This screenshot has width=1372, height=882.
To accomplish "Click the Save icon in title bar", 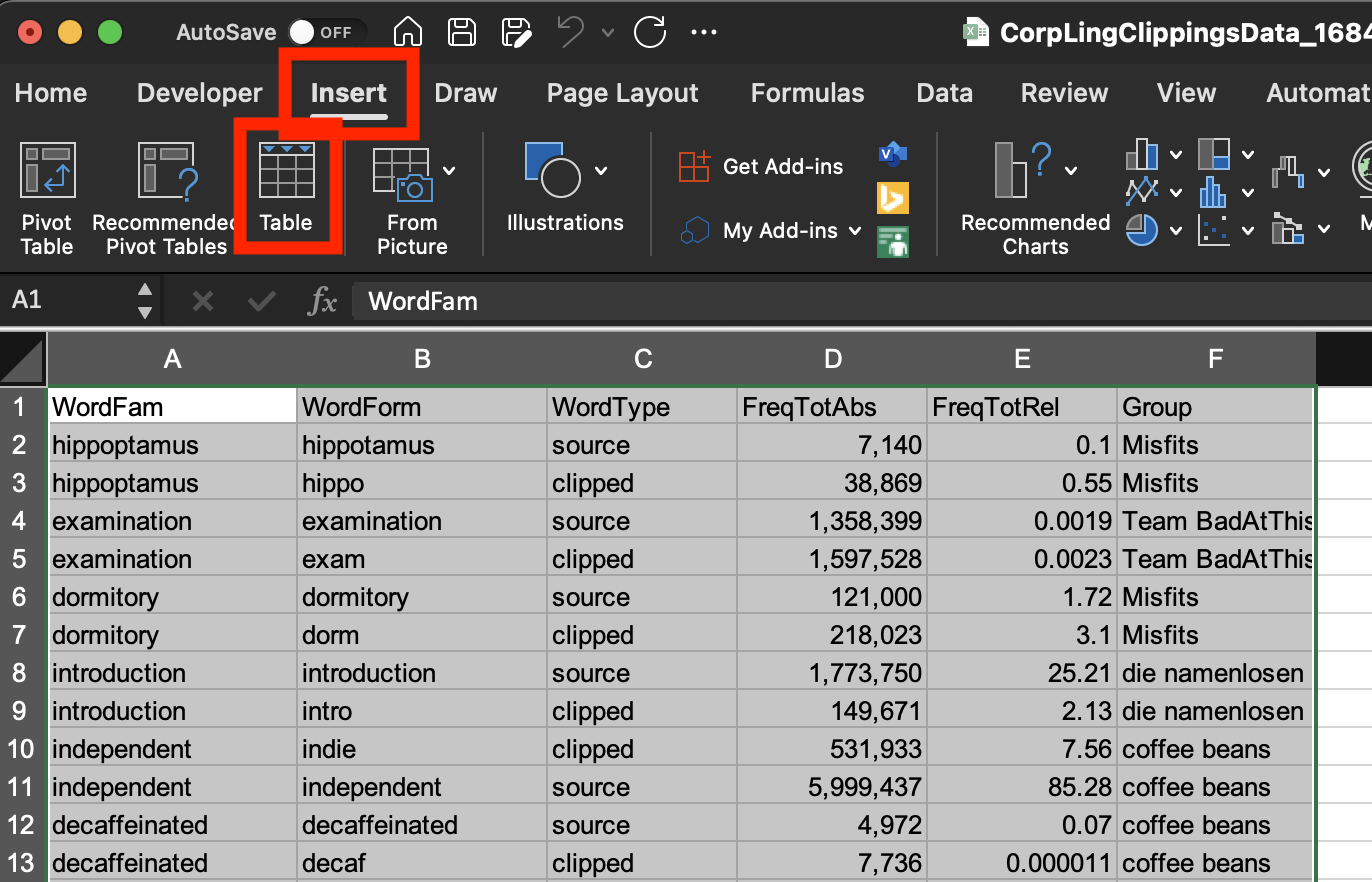I will (461, 32).
